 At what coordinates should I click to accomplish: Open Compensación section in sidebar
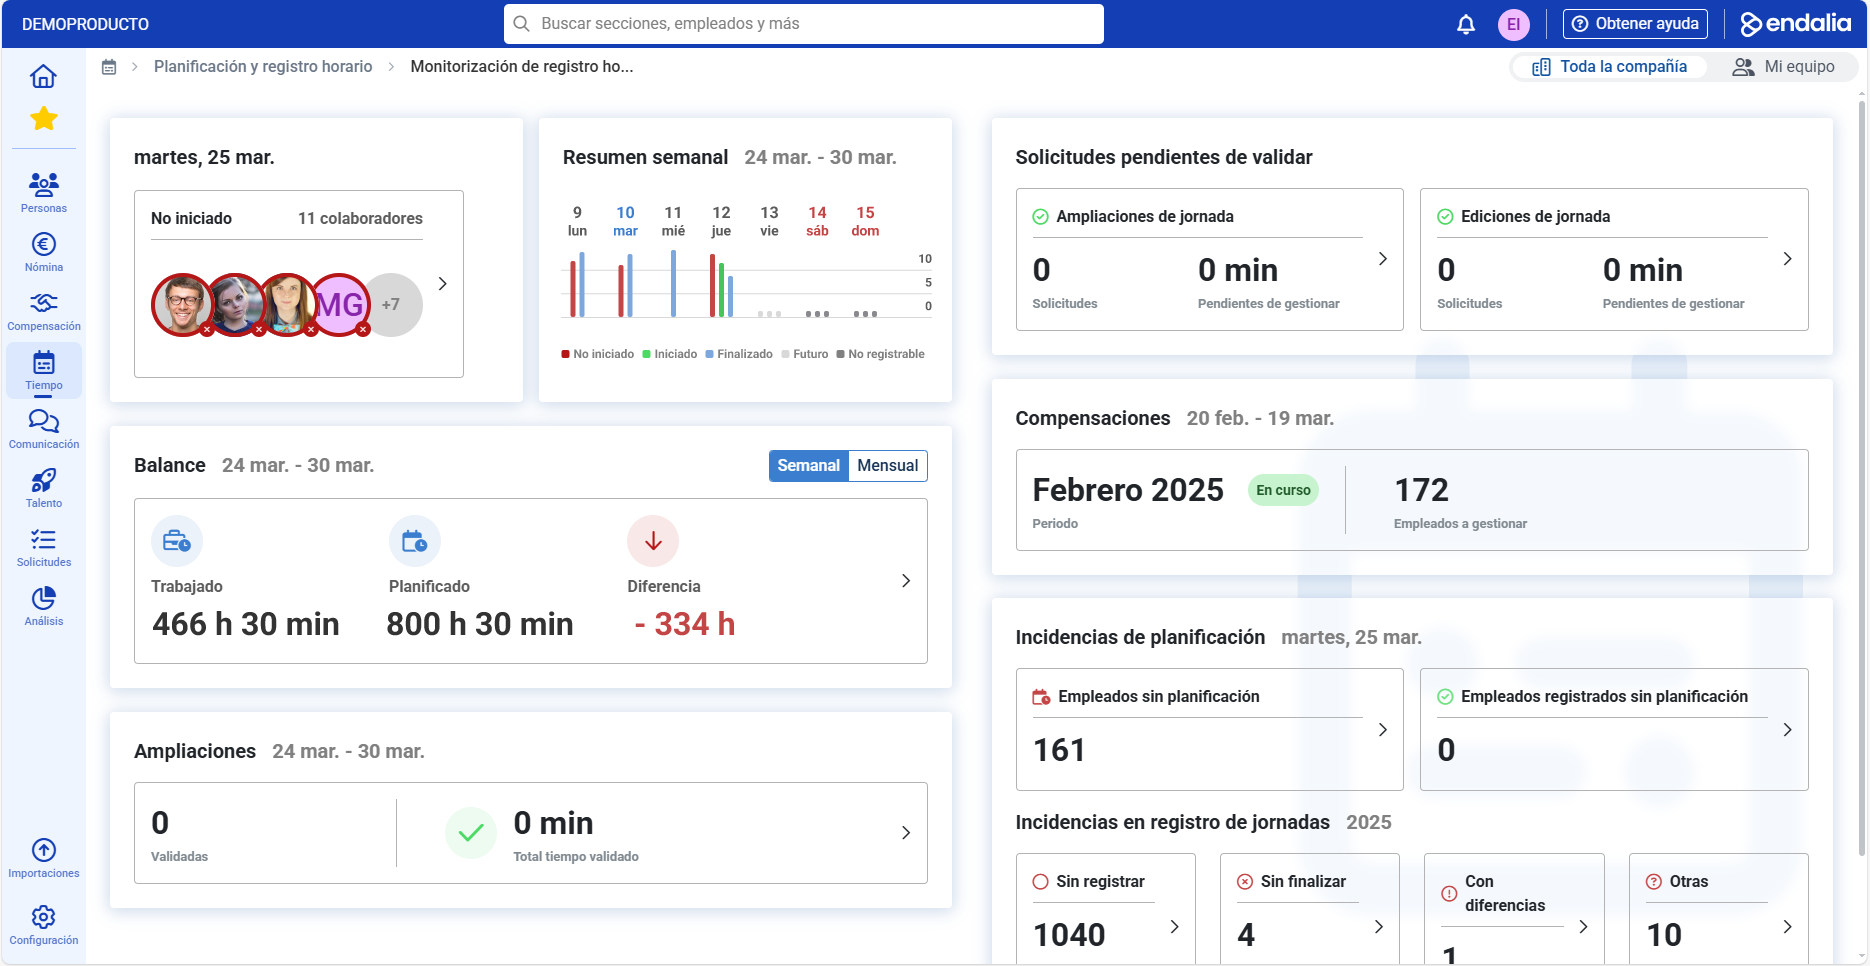click(x=43, y=311)
